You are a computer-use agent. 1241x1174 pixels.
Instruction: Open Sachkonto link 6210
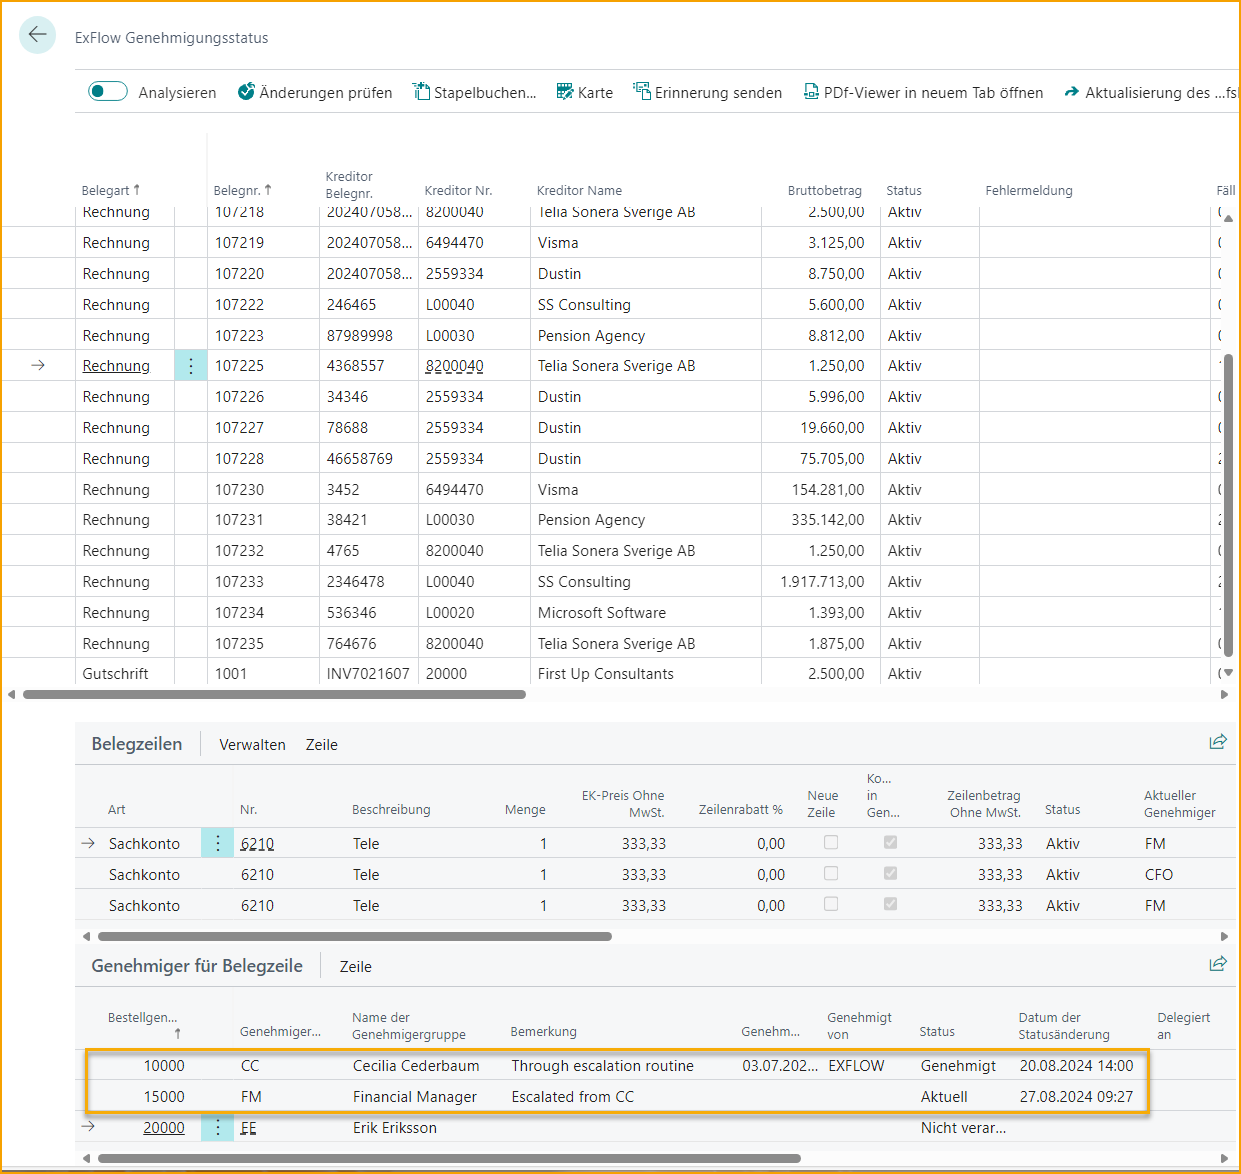tap(257, 842)
